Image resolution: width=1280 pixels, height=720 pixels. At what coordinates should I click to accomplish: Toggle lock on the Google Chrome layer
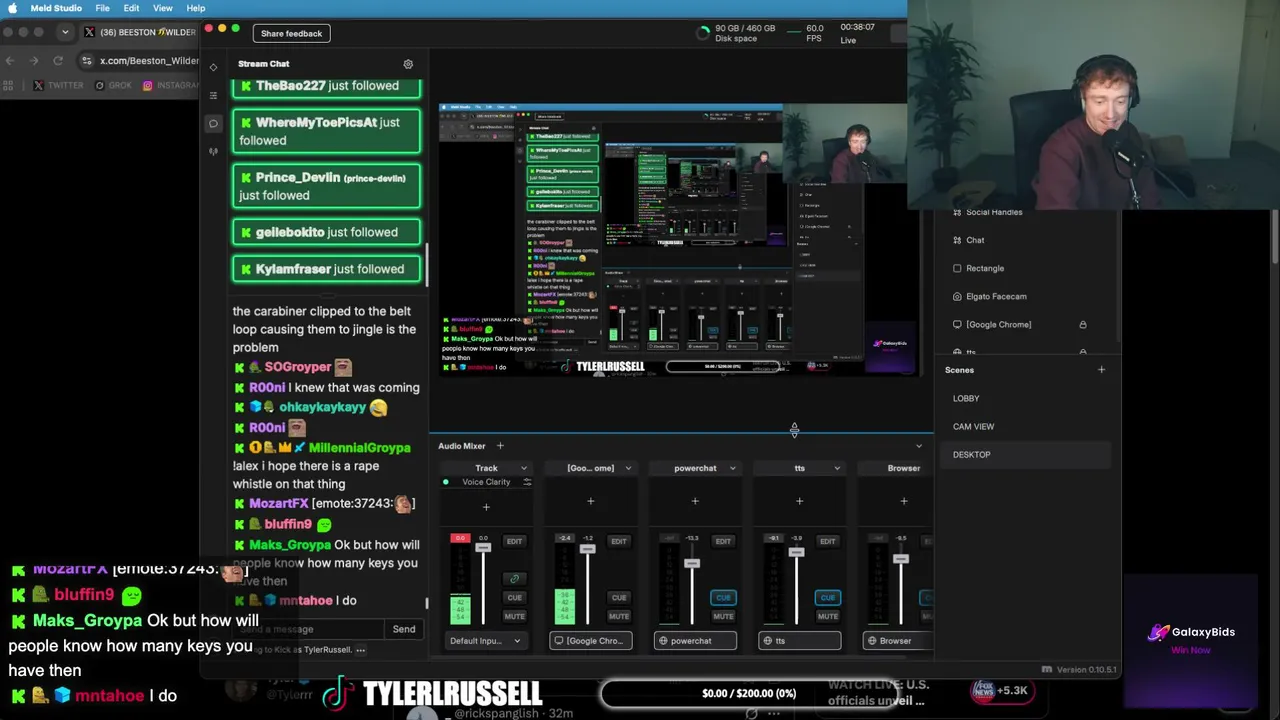coord(1082,324)
